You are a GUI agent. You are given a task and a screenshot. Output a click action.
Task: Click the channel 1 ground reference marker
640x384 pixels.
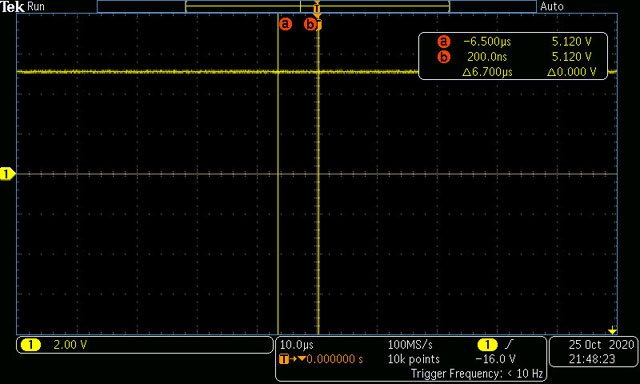[x=7, y=174]
